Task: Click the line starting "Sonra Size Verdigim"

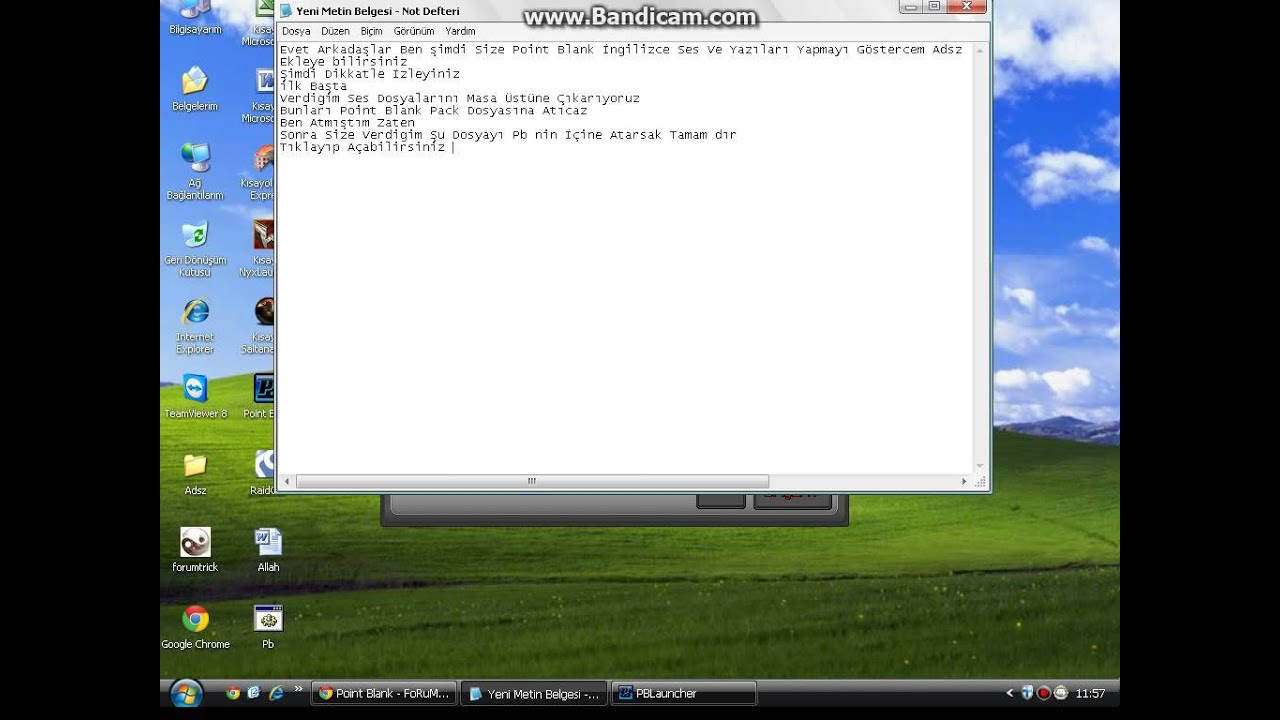Action: [508, 134]
